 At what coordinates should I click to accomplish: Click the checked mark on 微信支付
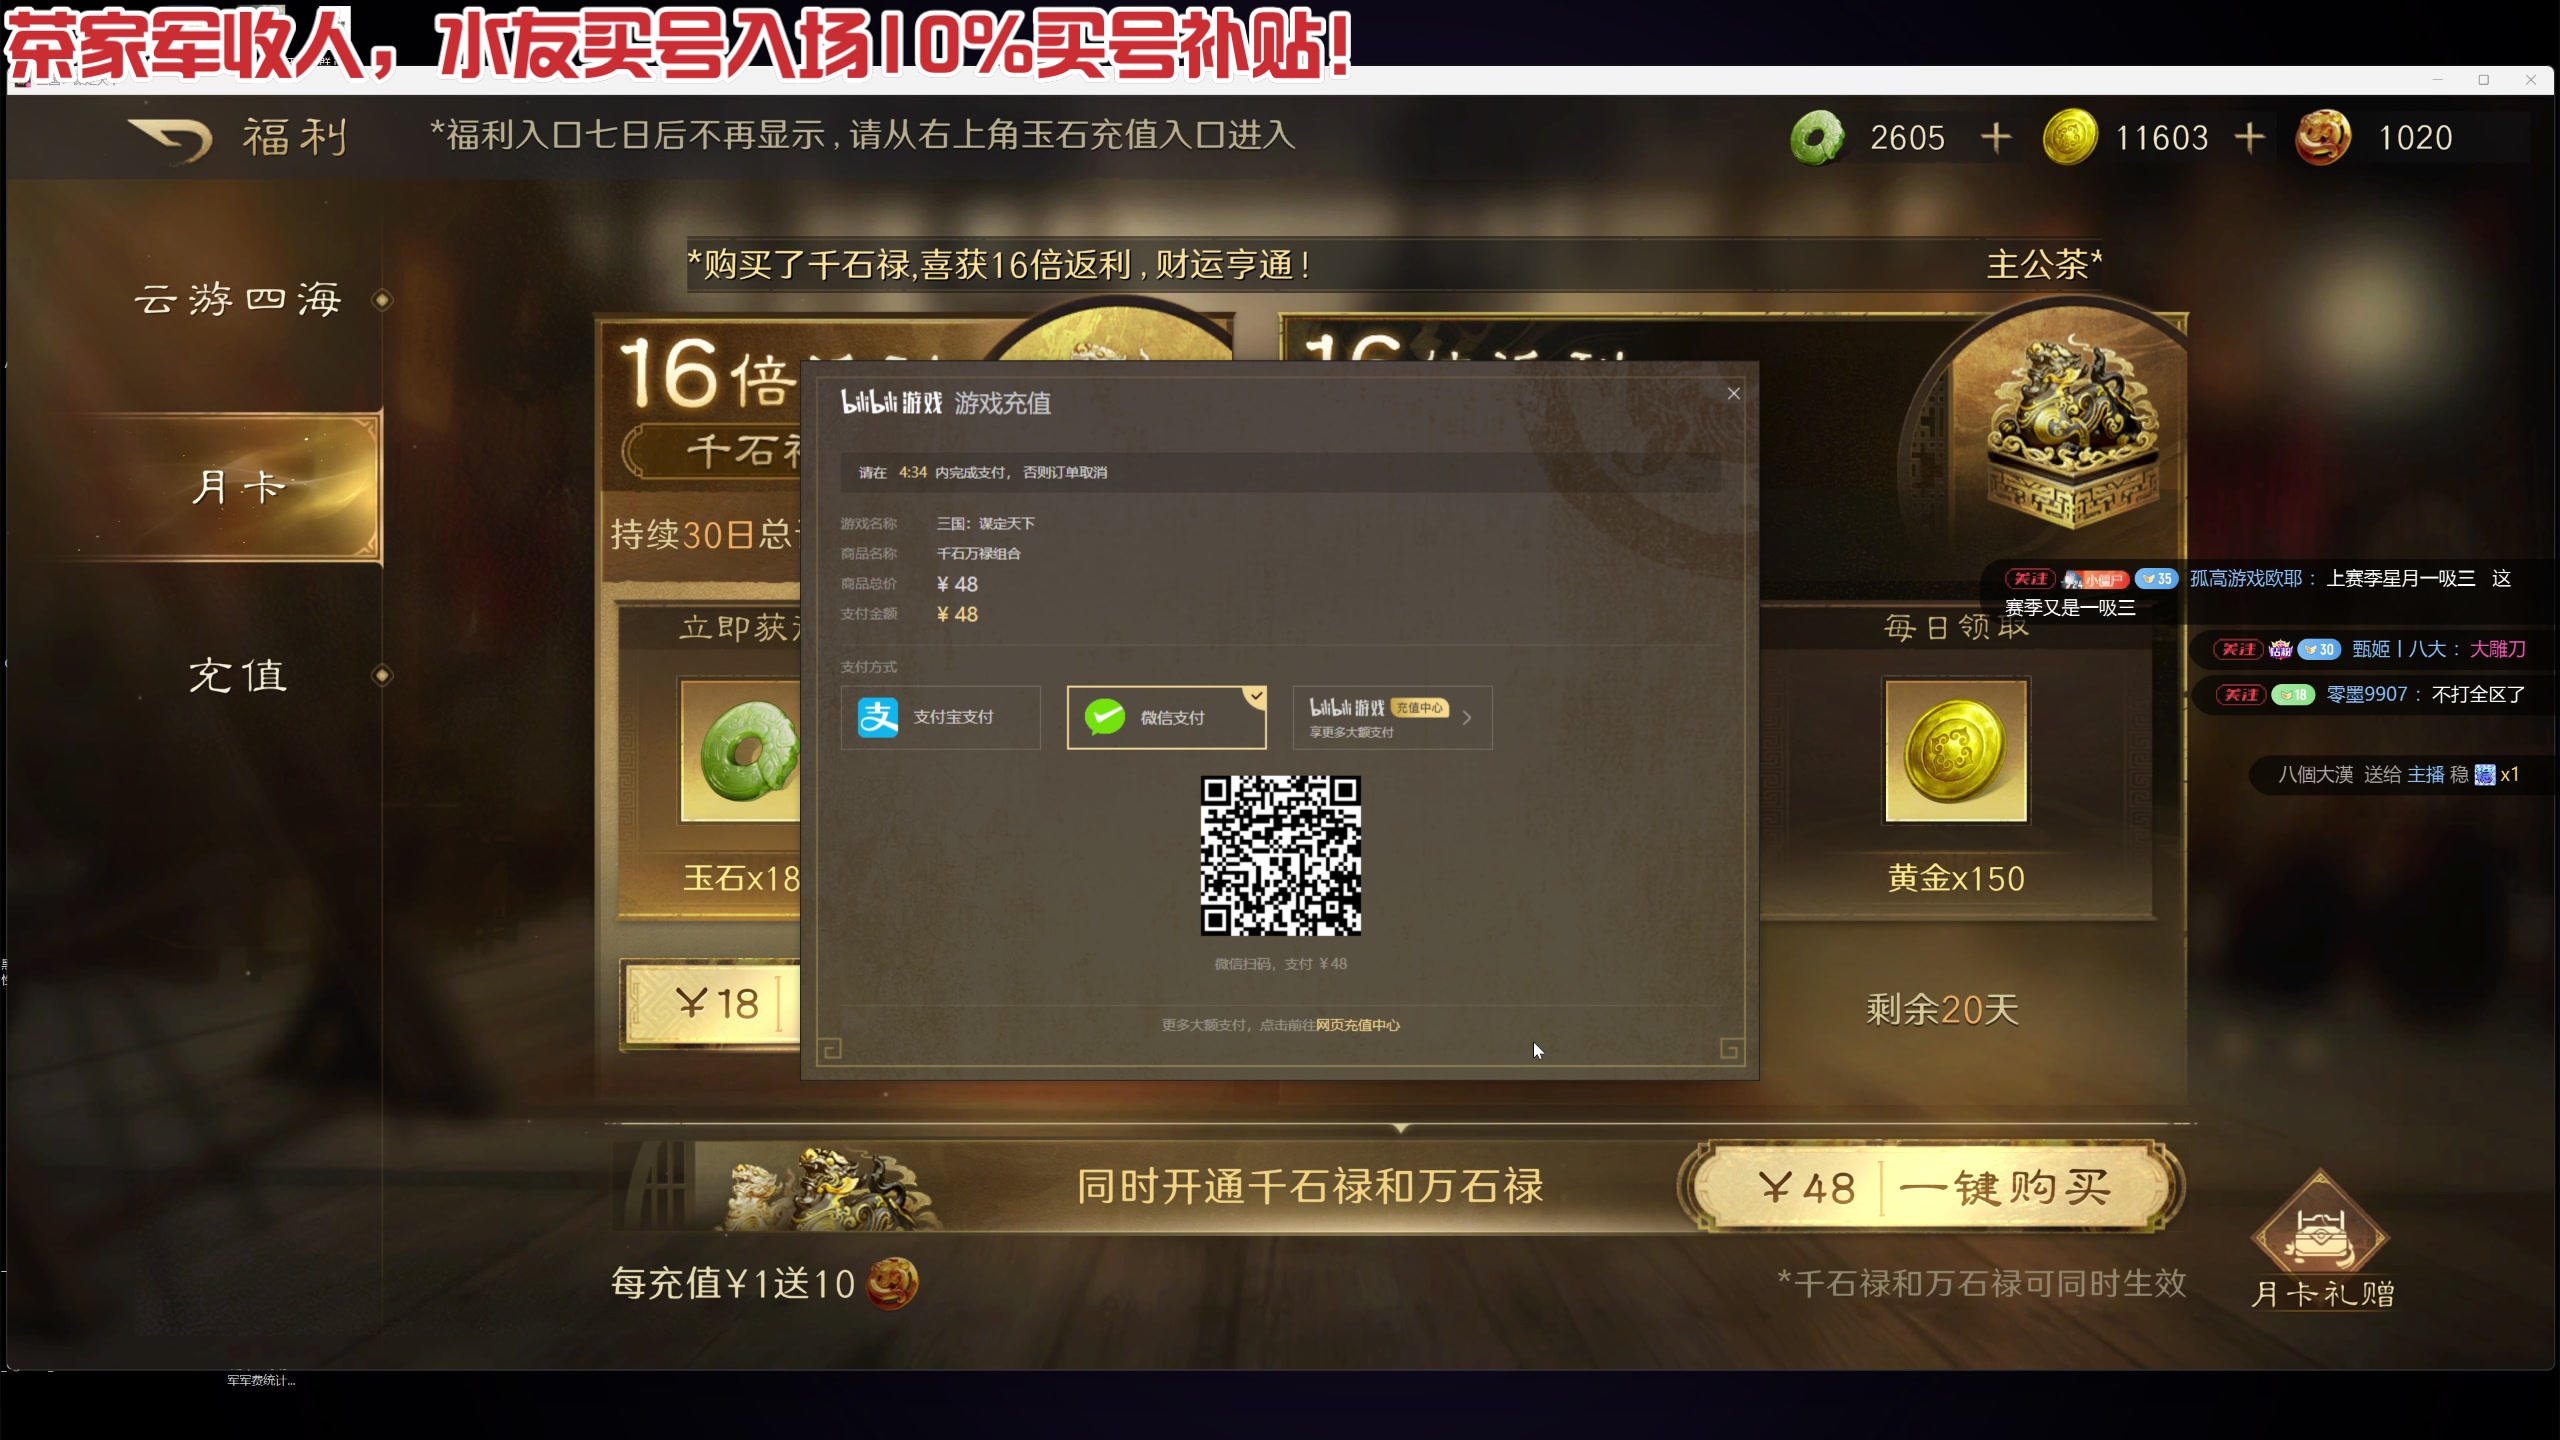point(1256,696)
